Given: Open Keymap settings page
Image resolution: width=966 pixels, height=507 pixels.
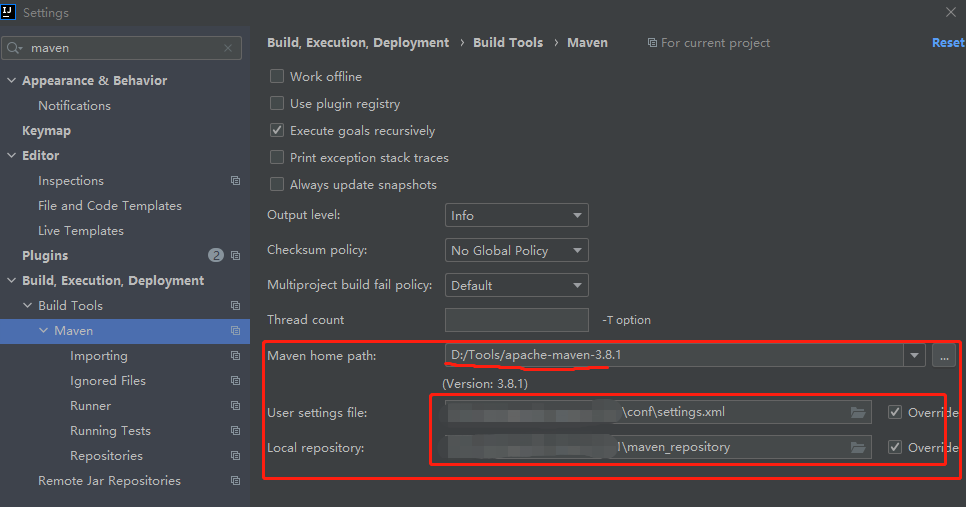Looking at the screenshot, I should coord(46,131).
